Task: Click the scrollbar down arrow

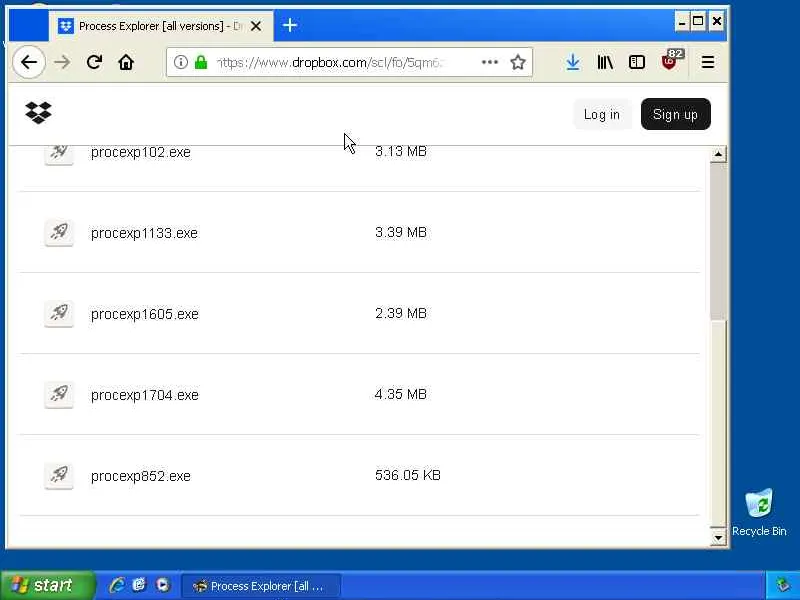Action: click(718, 537)
